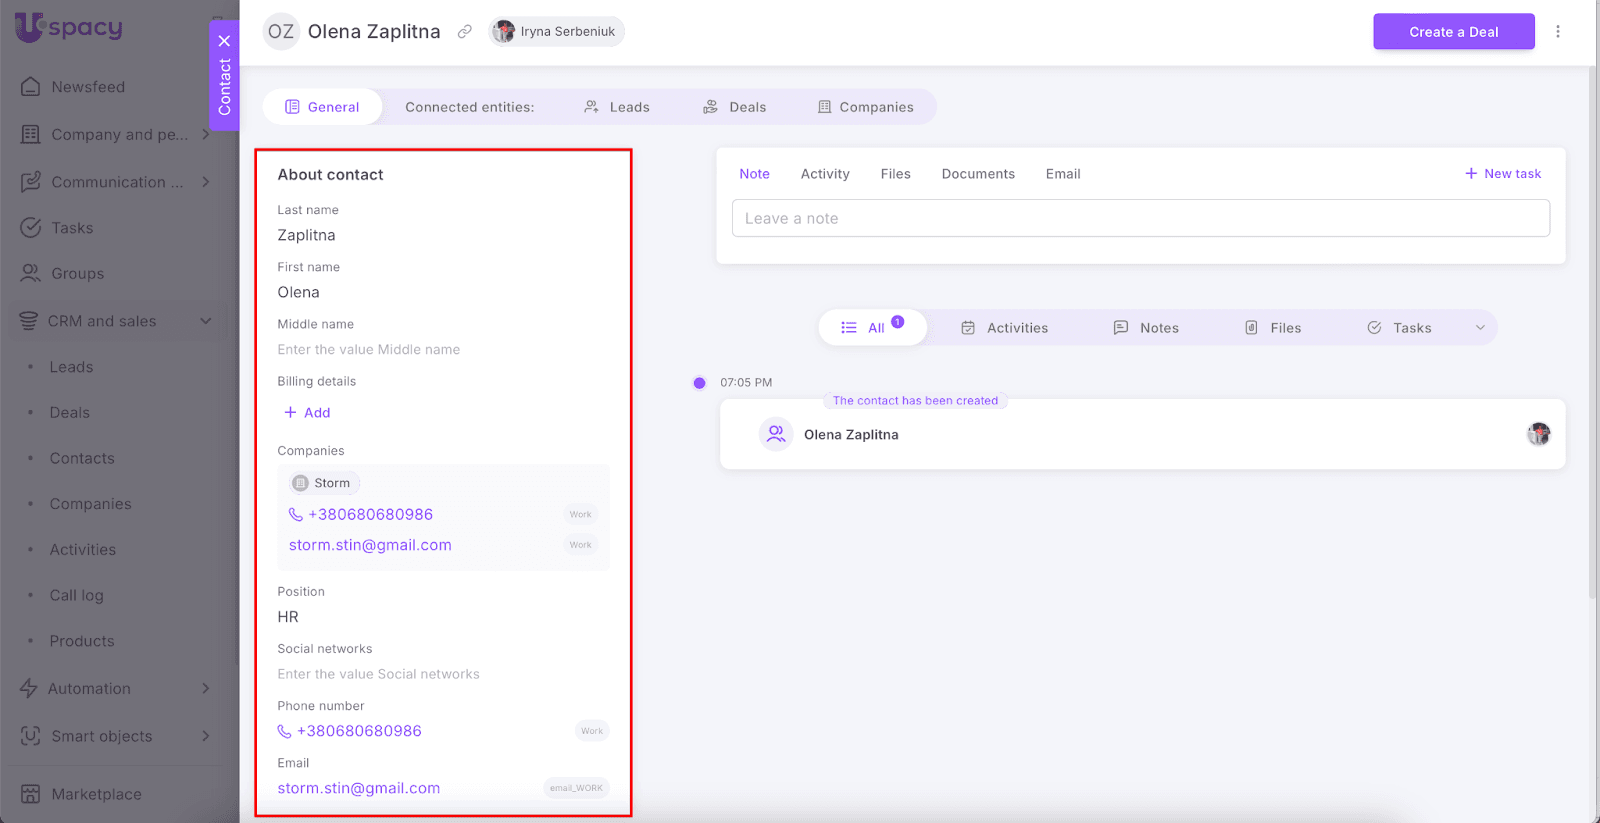Select the Activity tab in note panel
Image resolution: width=1600 pixels, height=823 pixels.
click(x=825, y=174)
